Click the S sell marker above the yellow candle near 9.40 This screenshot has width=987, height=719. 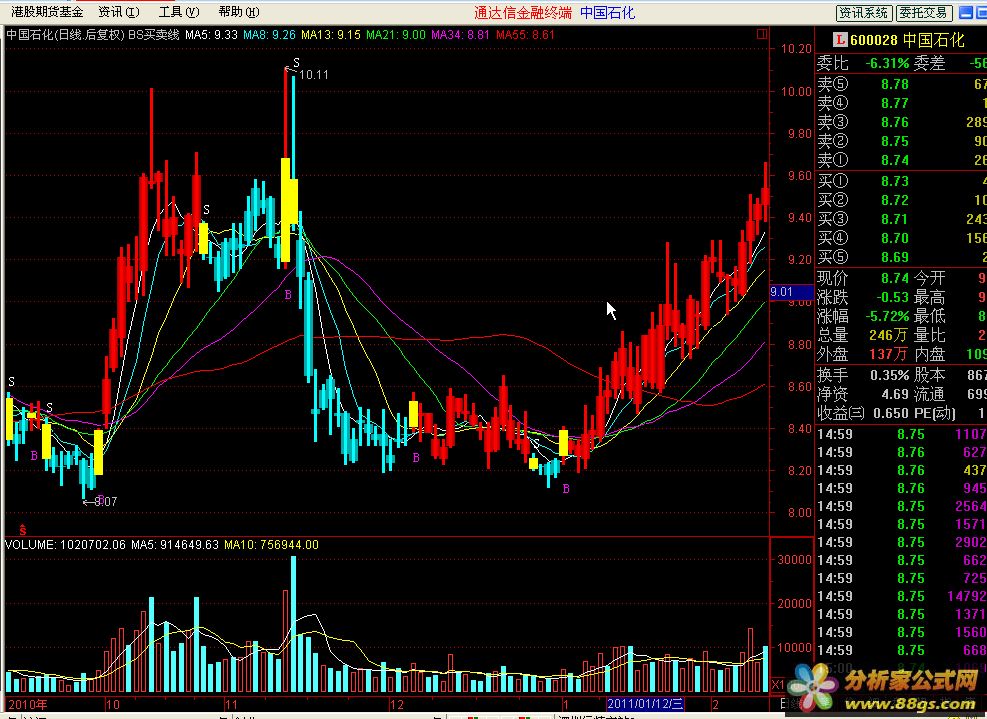point(206,210)
